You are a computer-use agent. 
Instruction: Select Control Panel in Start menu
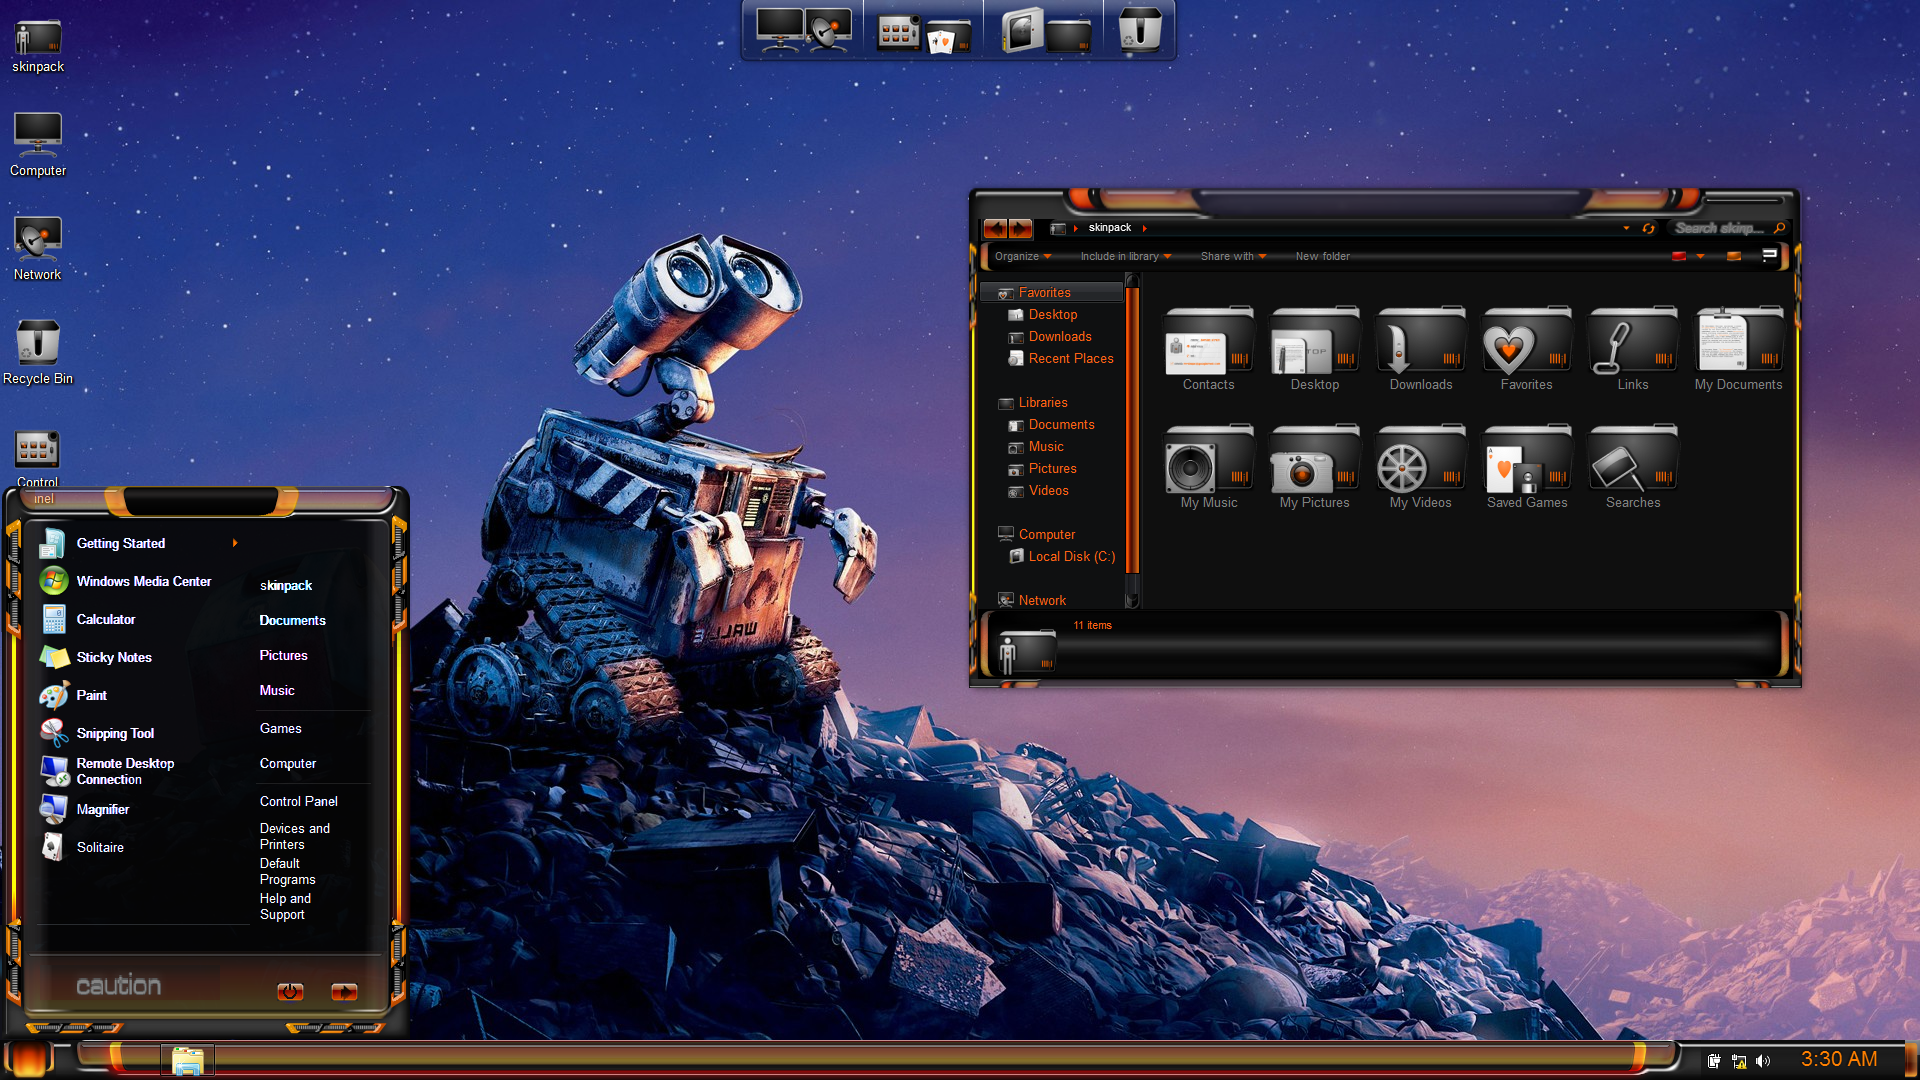point(299,801)
